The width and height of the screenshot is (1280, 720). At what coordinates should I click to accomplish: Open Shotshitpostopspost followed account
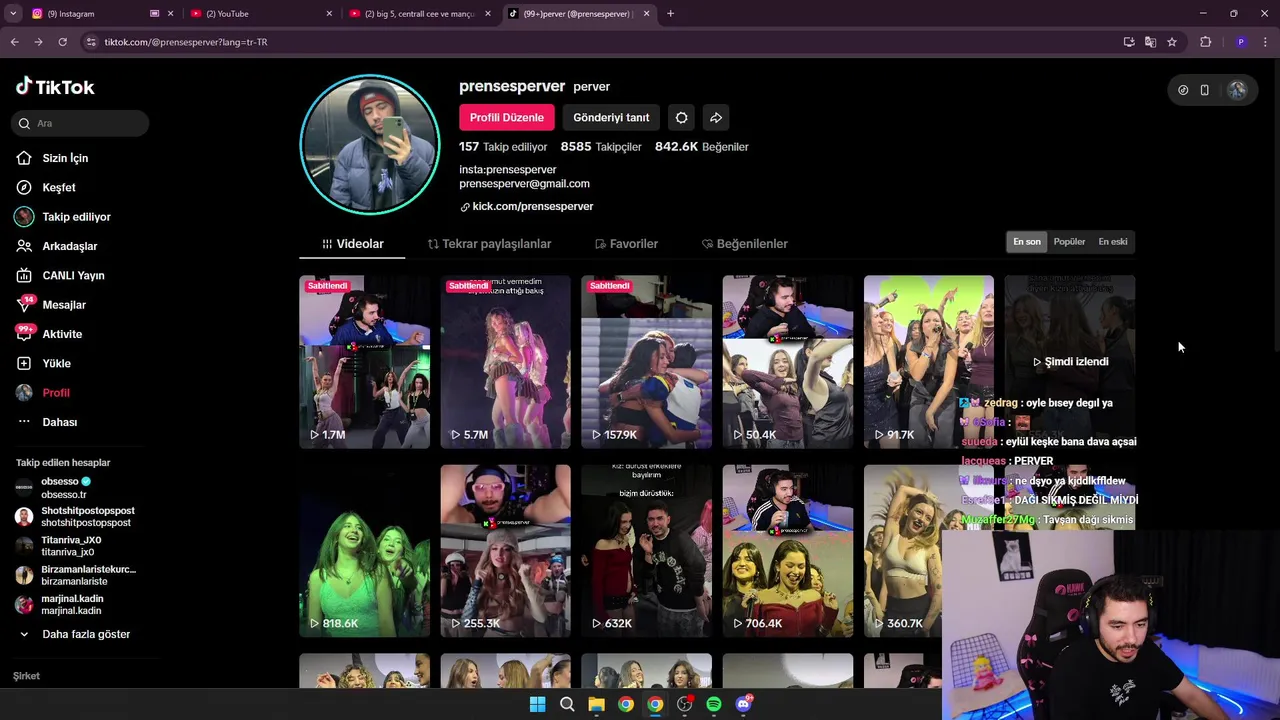pos(87,517)
